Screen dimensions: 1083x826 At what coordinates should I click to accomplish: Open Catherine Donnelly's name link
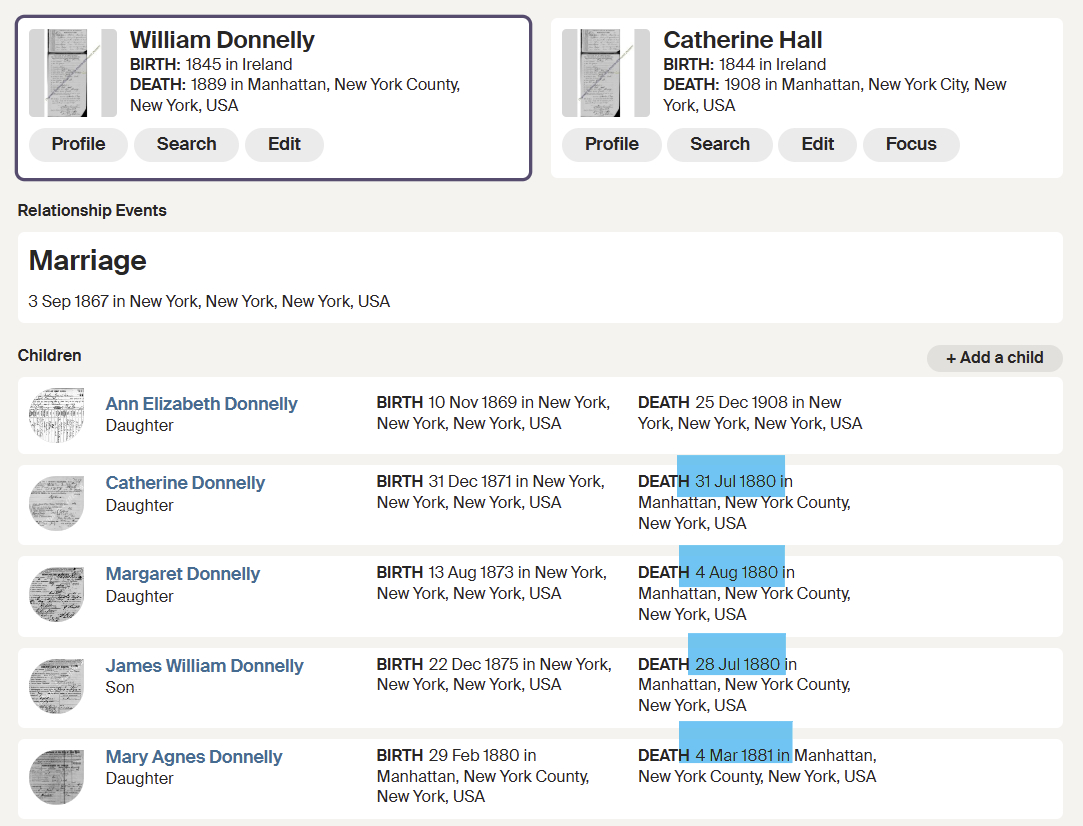click(185, 483)
